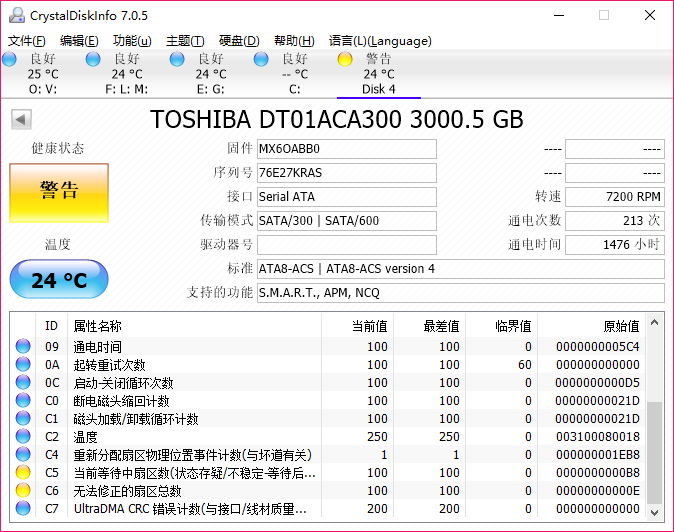Open the 帮助(H) menu
674x532 pixels.
[294, 41]
